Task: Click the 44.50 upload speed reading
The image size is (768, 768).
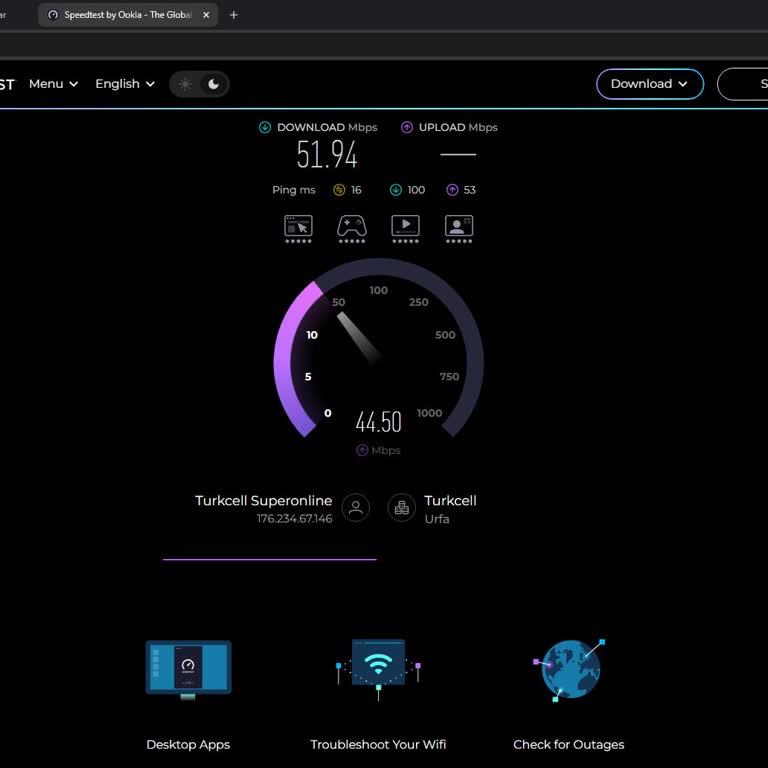Action: click(378, 422)
